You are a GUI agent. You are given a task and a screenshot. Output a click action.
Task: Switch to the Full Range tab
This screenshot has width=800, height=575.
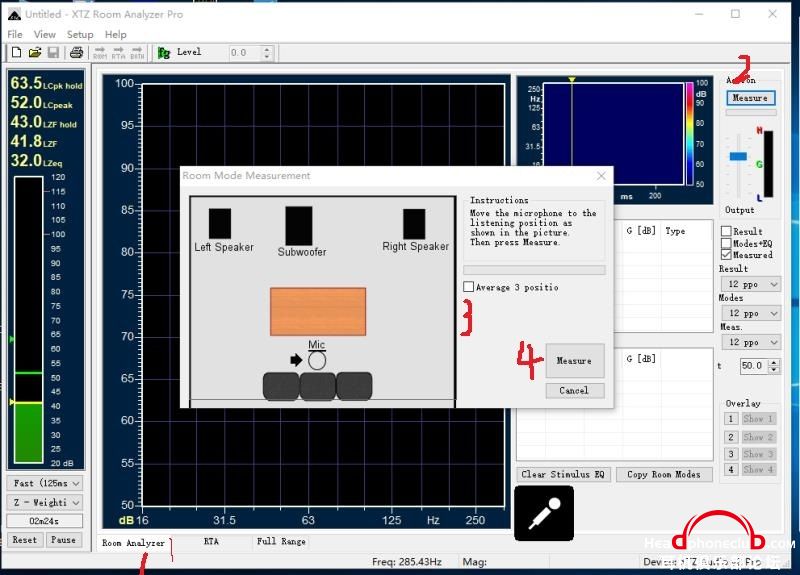(x=281, y=541)
